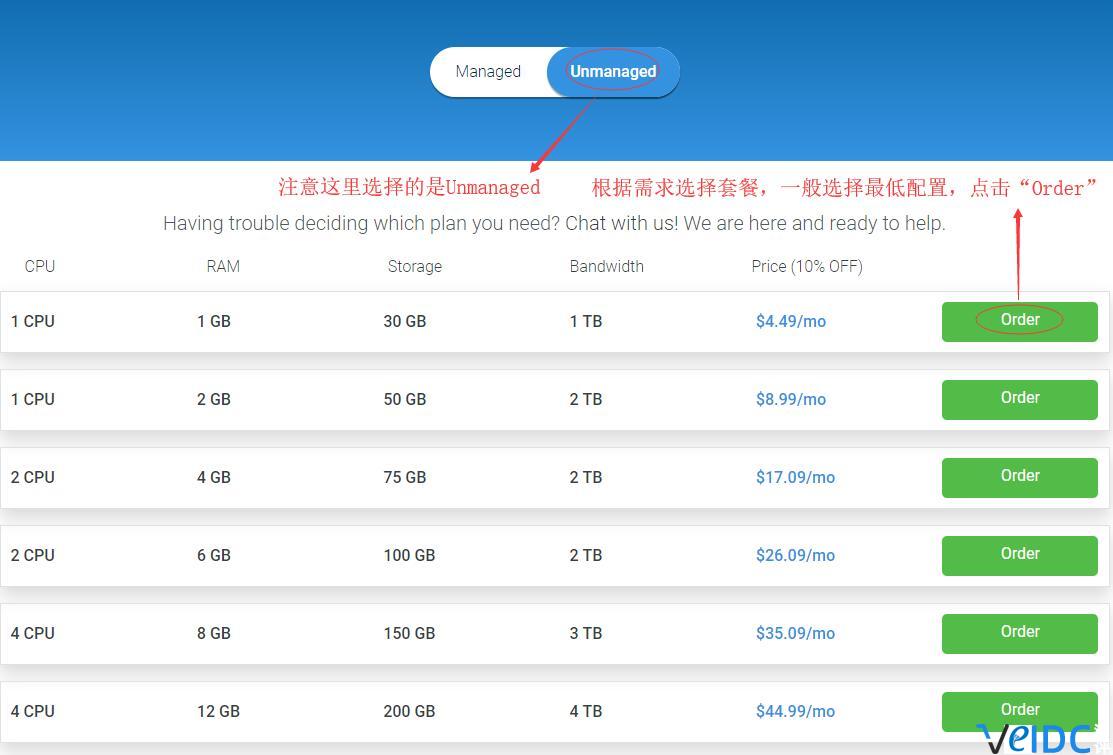This screenshot has width=1113, height=755.
Task: Click the RAM column header
Action: coord(223,266)
